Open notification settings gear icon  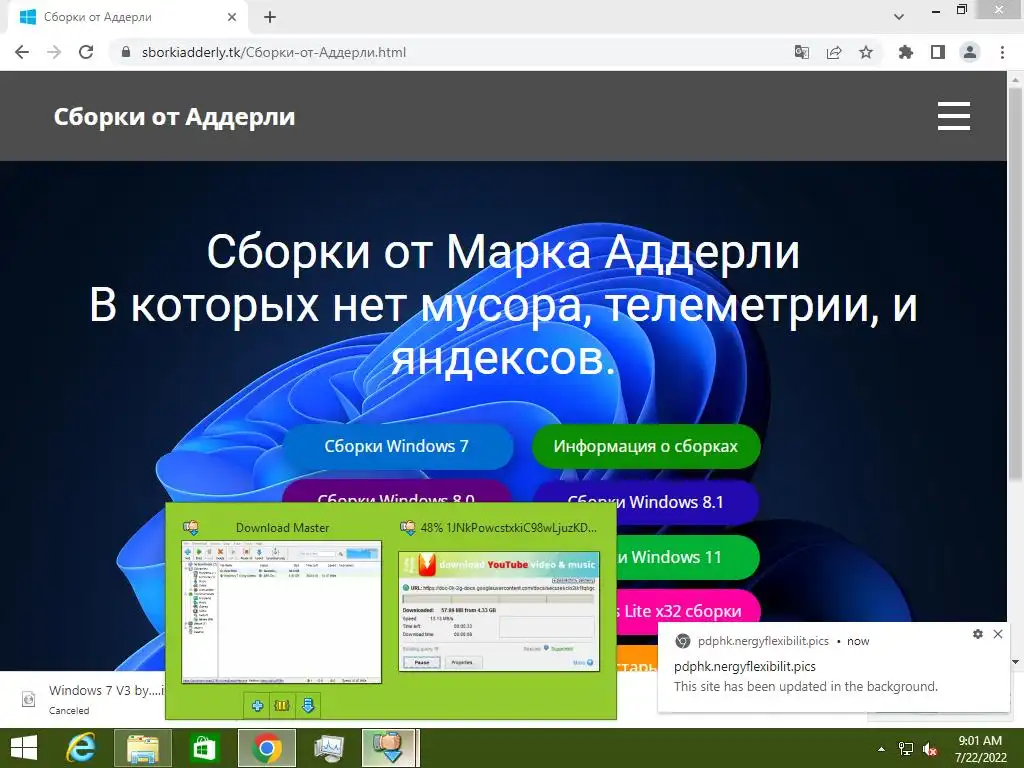978,633
